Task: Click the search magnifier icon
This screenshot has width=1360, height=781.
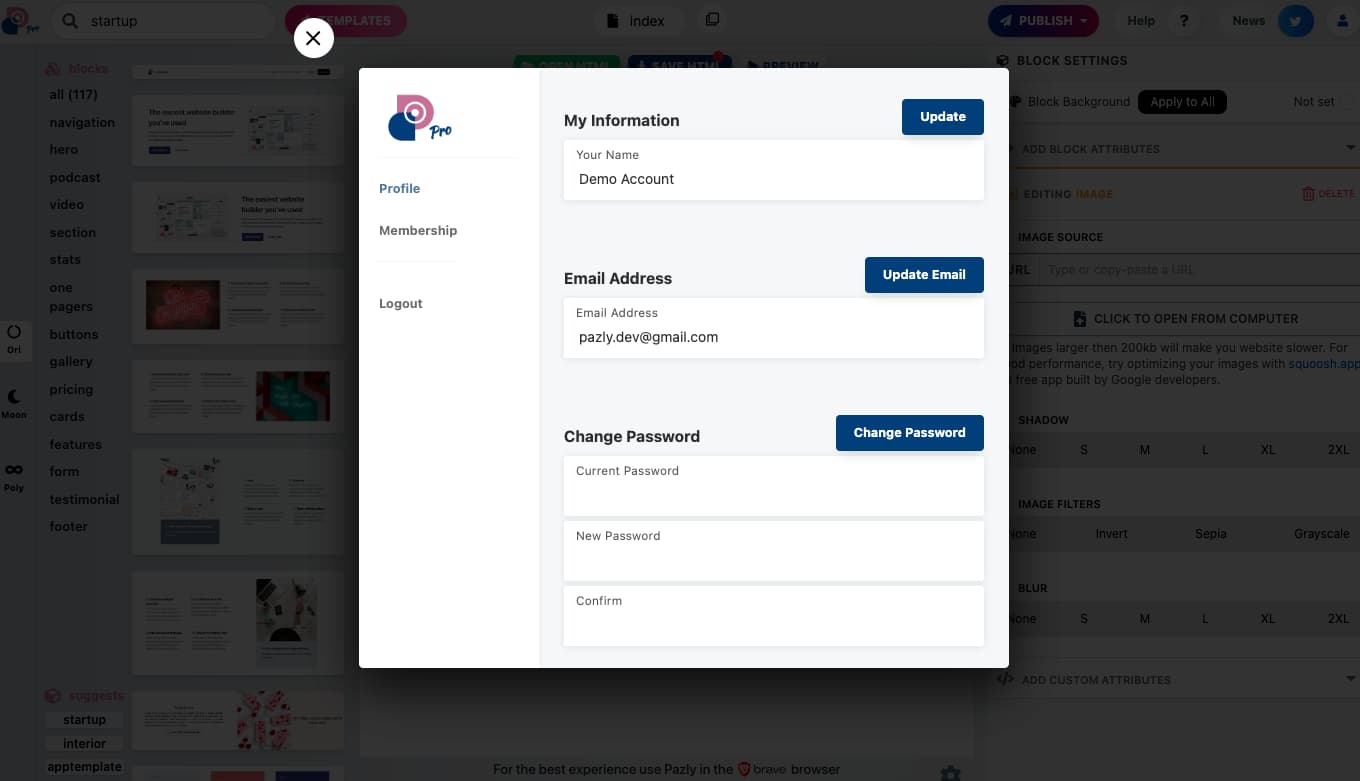Action: pos(70,21)
